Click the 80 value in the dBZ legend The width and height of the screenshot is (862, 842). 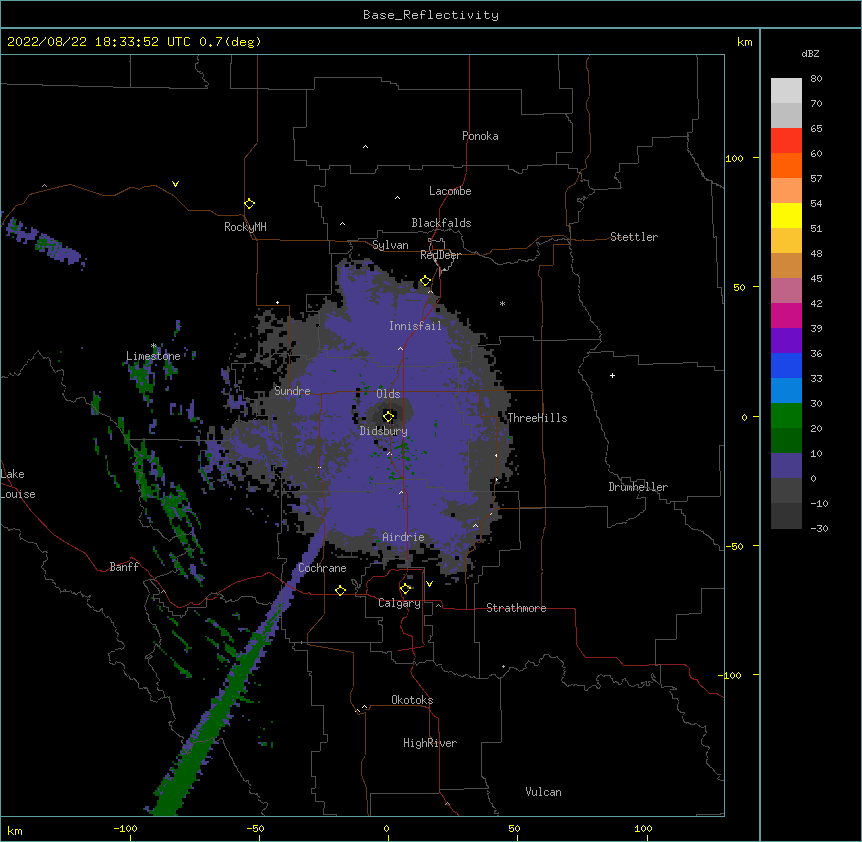tap(816, 79)
